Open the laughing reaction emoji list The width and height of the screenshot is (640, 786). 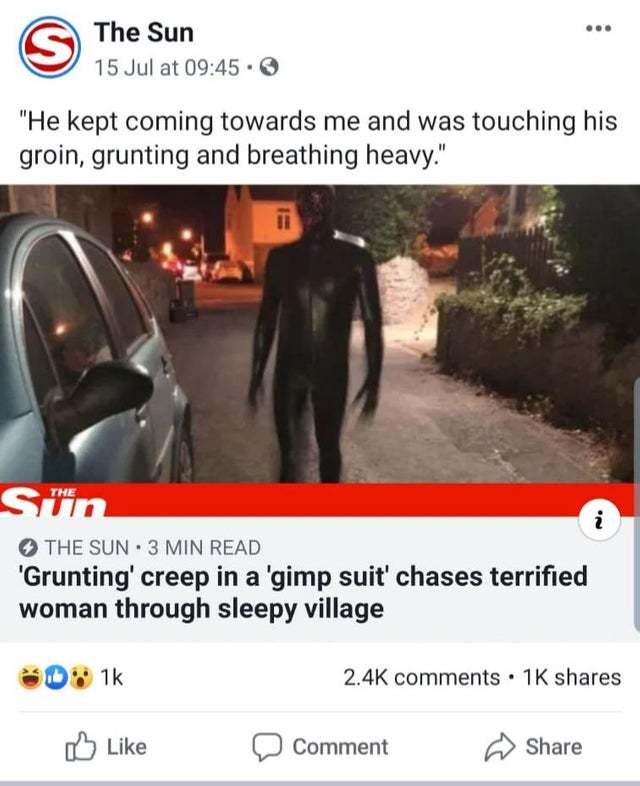(31, 677)
